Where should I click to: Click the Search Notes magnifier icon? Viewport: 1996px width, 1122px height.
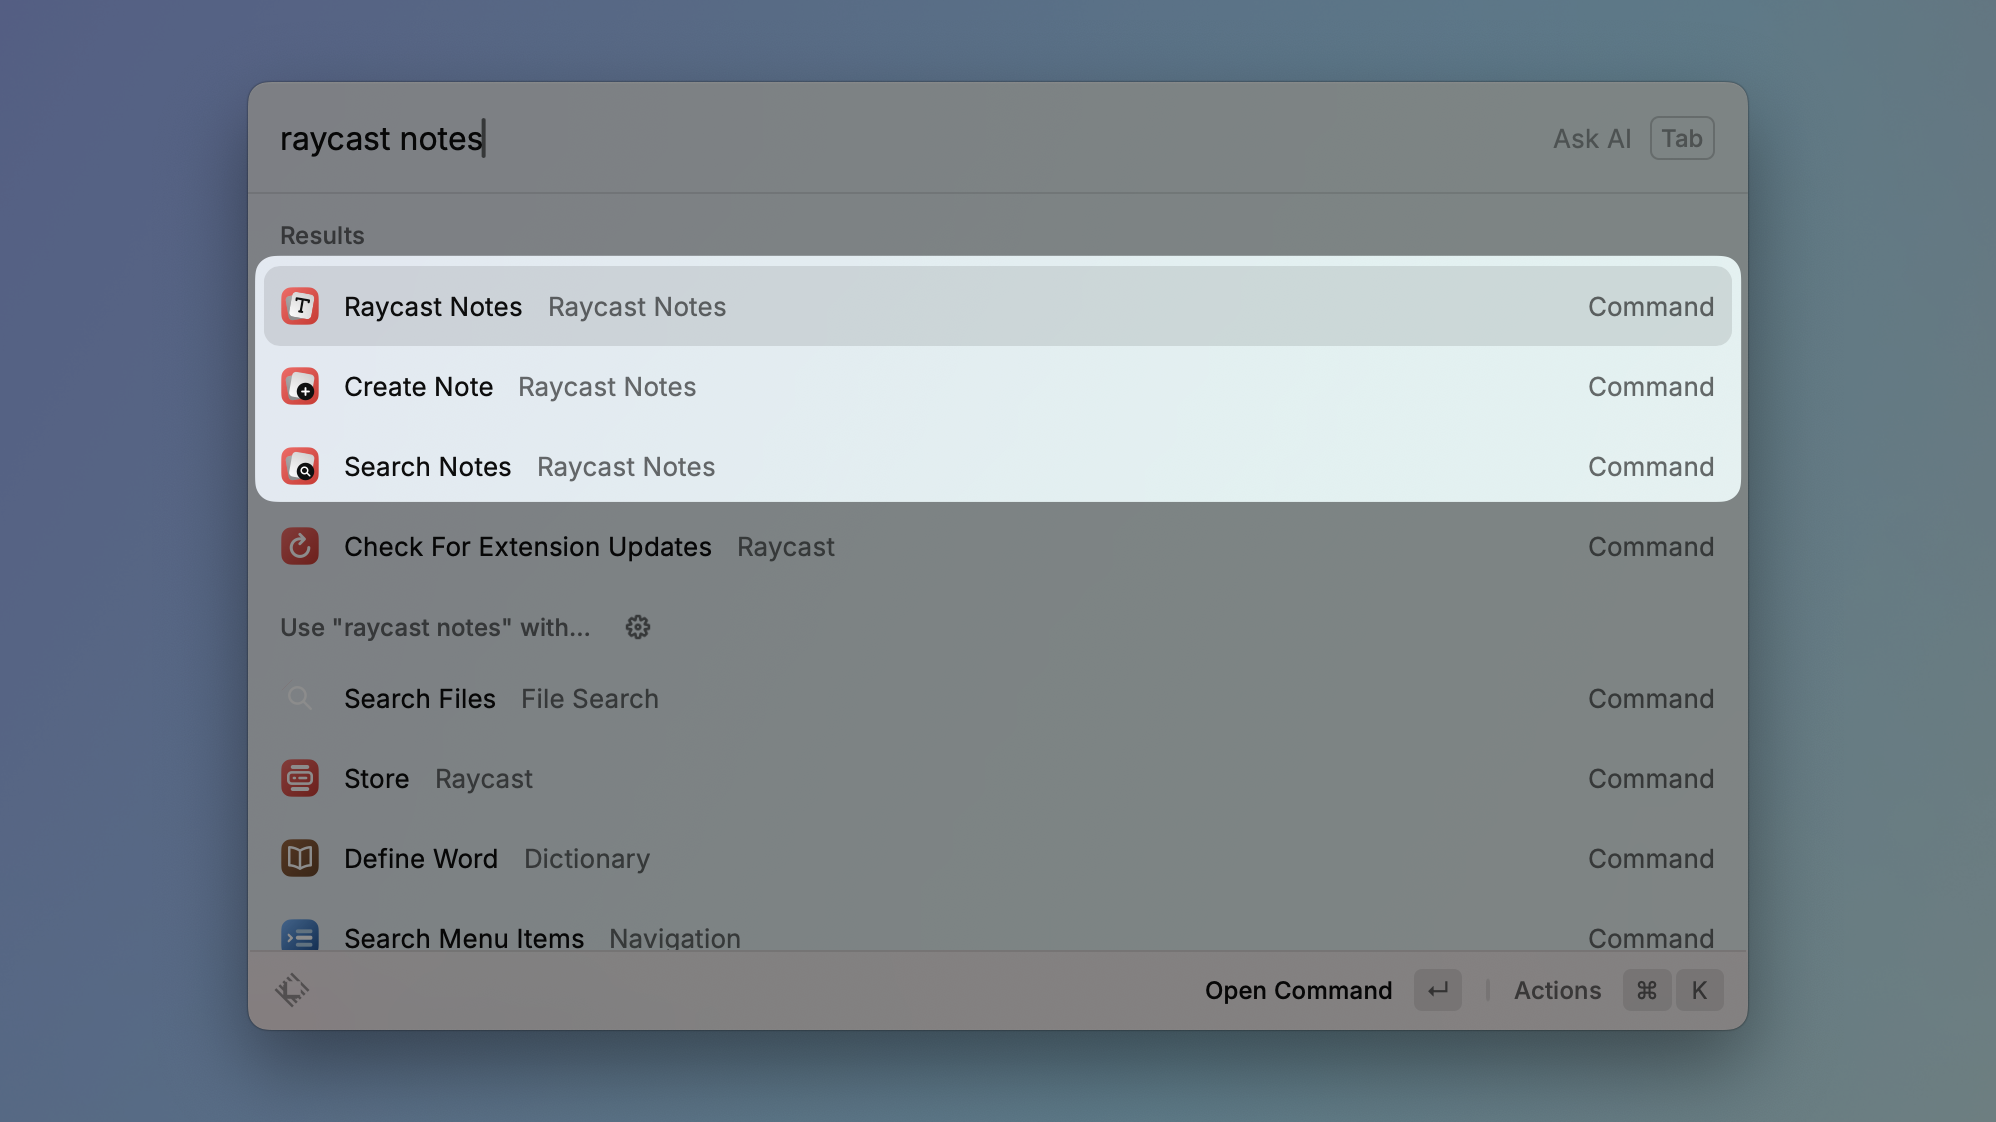(300, 466)
